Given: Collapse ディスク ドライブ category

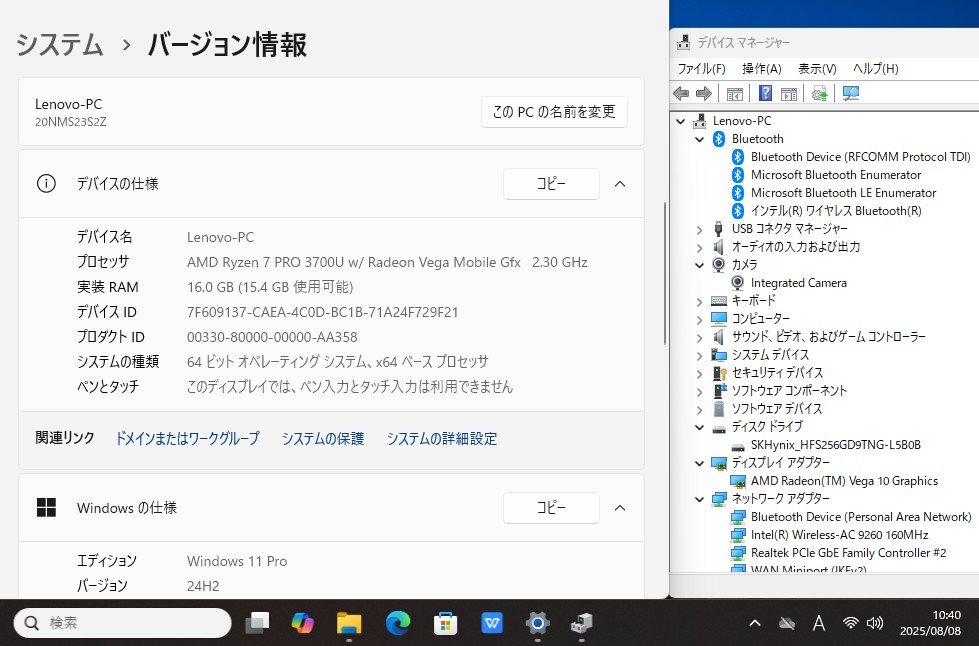Looking at the screenshot, I should coord(699,428).
